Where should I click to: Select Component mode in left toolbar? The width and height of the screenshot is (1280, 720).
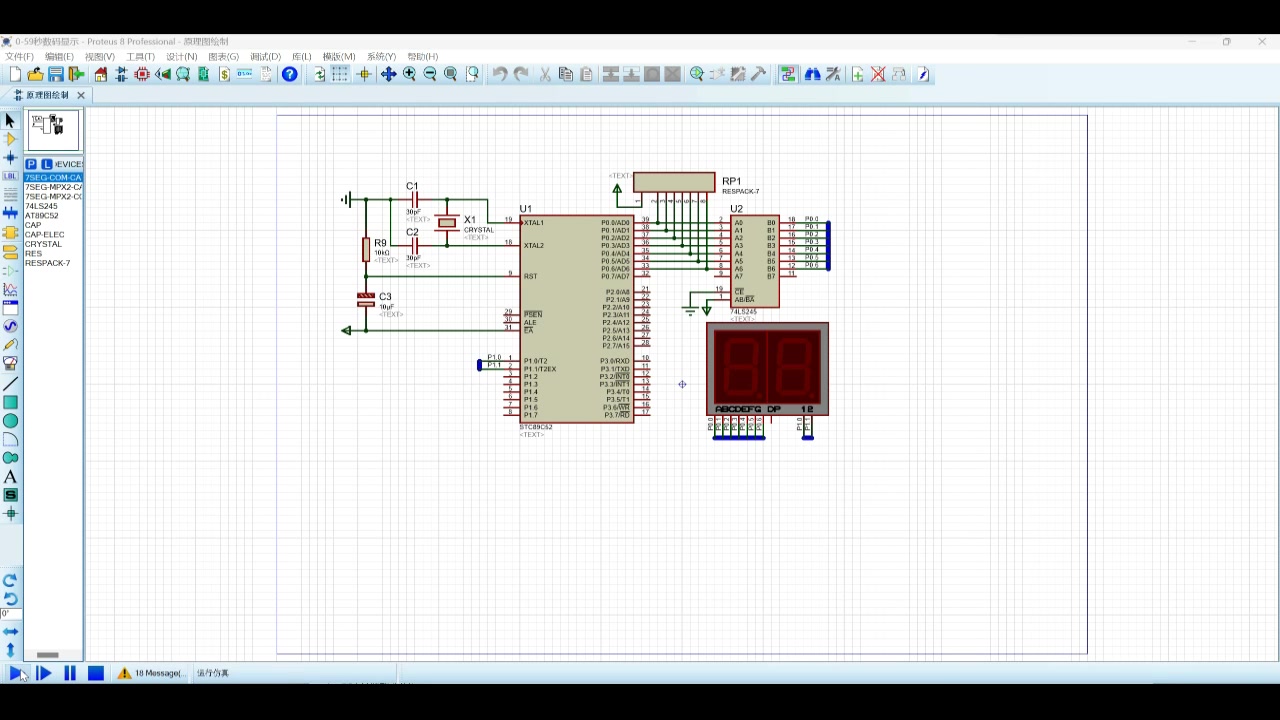click(x=10, y=139)
